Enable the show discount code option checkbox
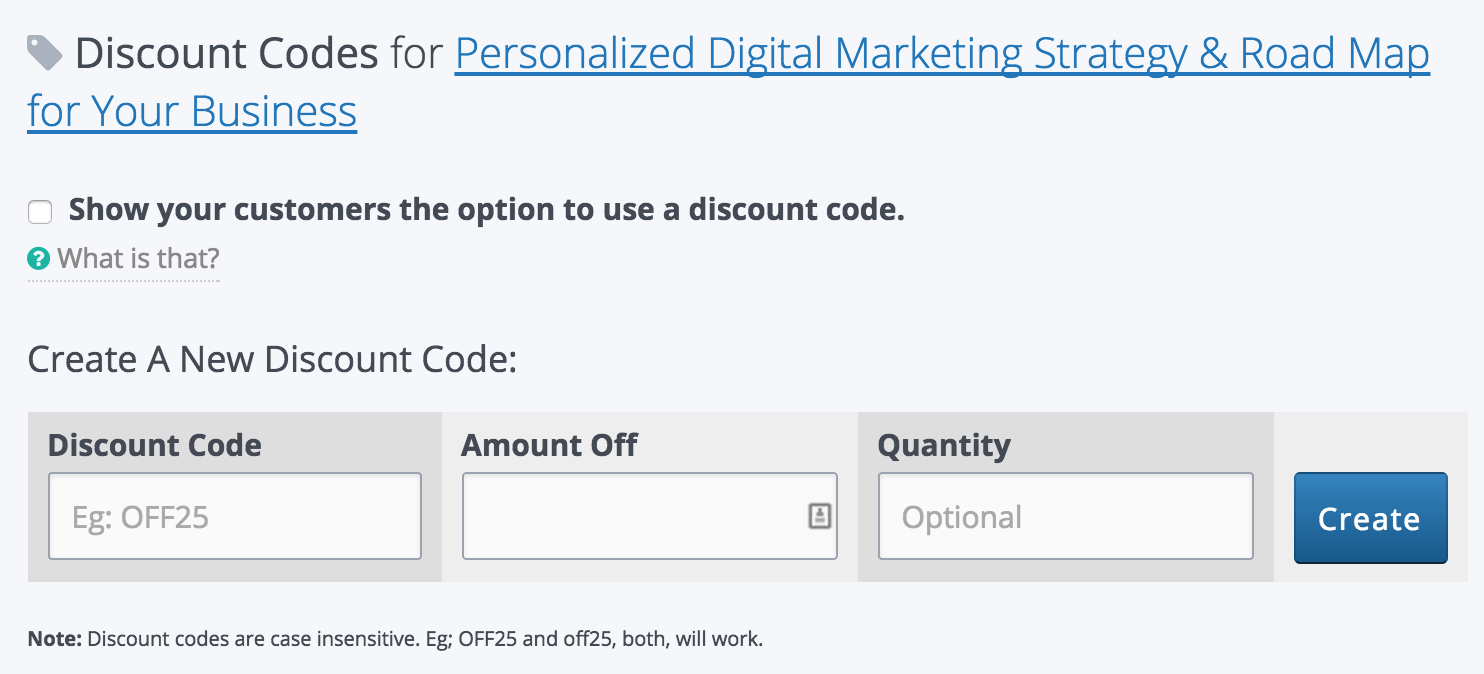The height and width of the screenshot is (674, 1484). point(40,212)
